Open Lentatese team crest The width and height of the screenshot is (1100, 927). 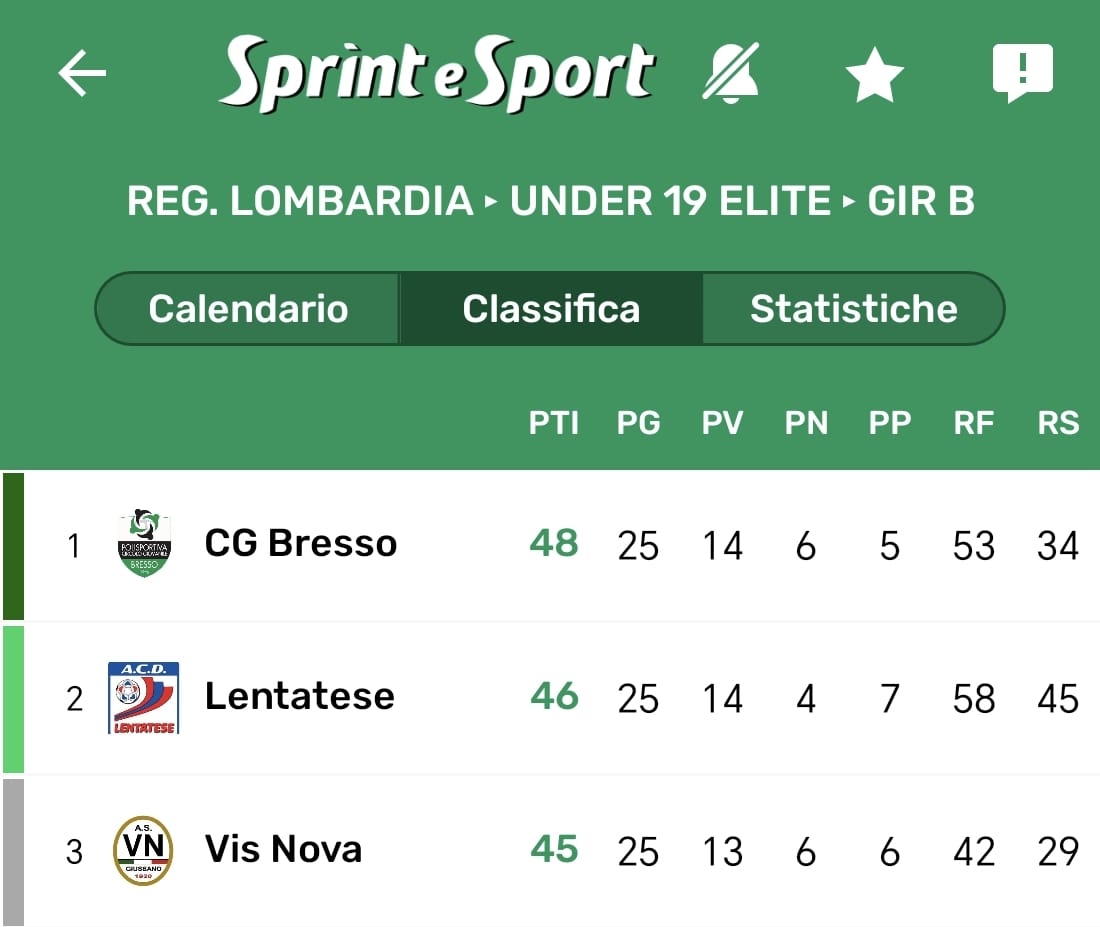[144, 697]
